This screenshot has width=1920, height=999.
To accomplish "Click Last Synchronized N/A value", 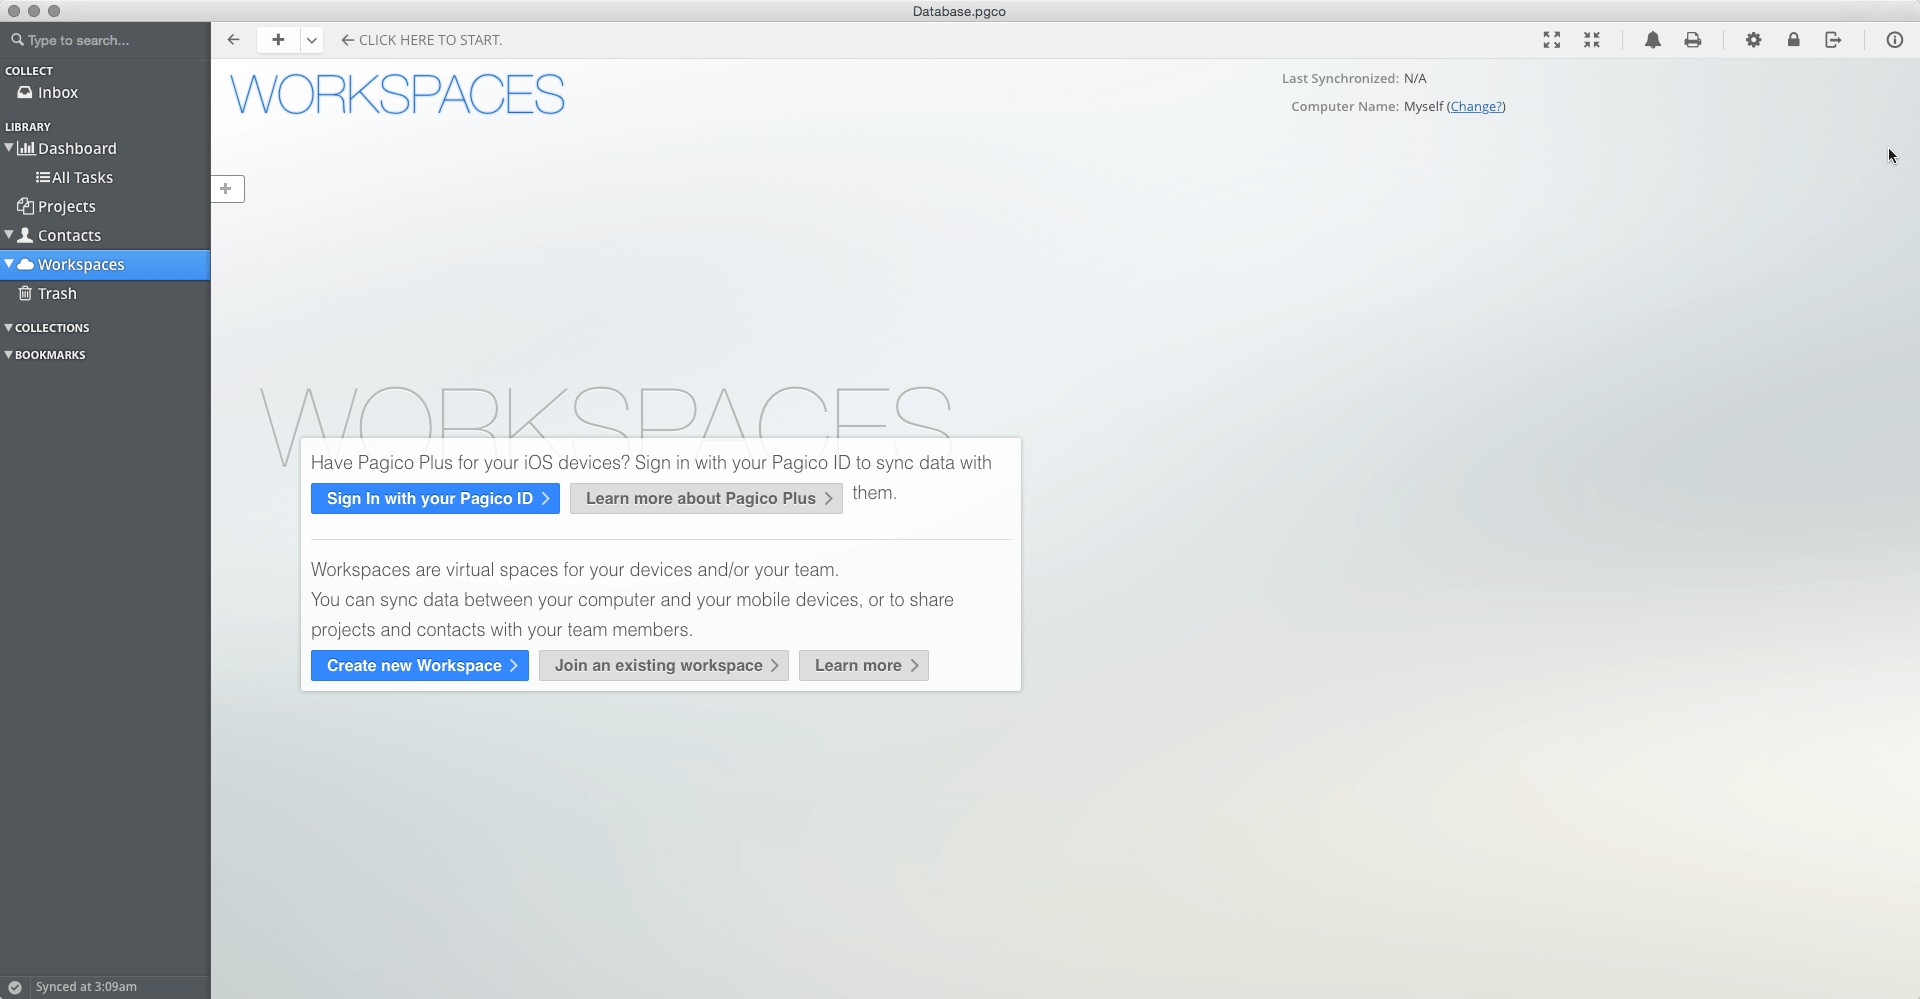I will point(1415,79).
